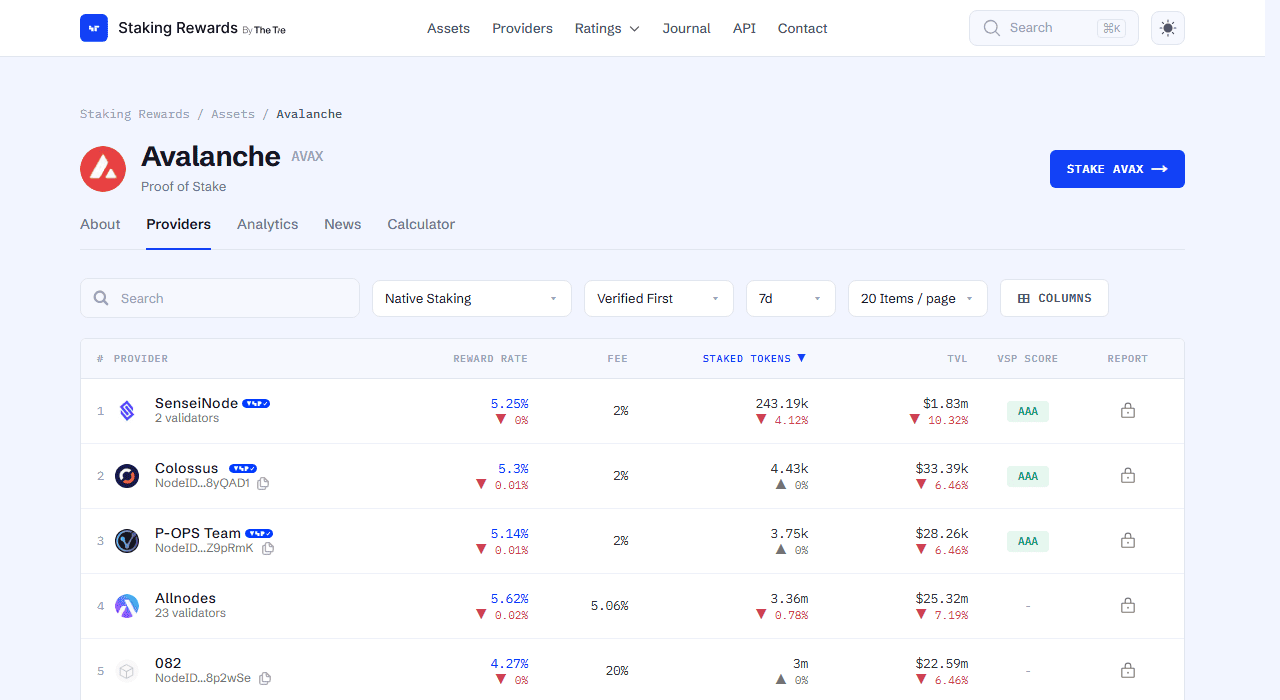The height and width of the screenshot is (700, 1280).
Task: Click the '2 validators' text under SenseiNode
Action: (x=187, y=418)
